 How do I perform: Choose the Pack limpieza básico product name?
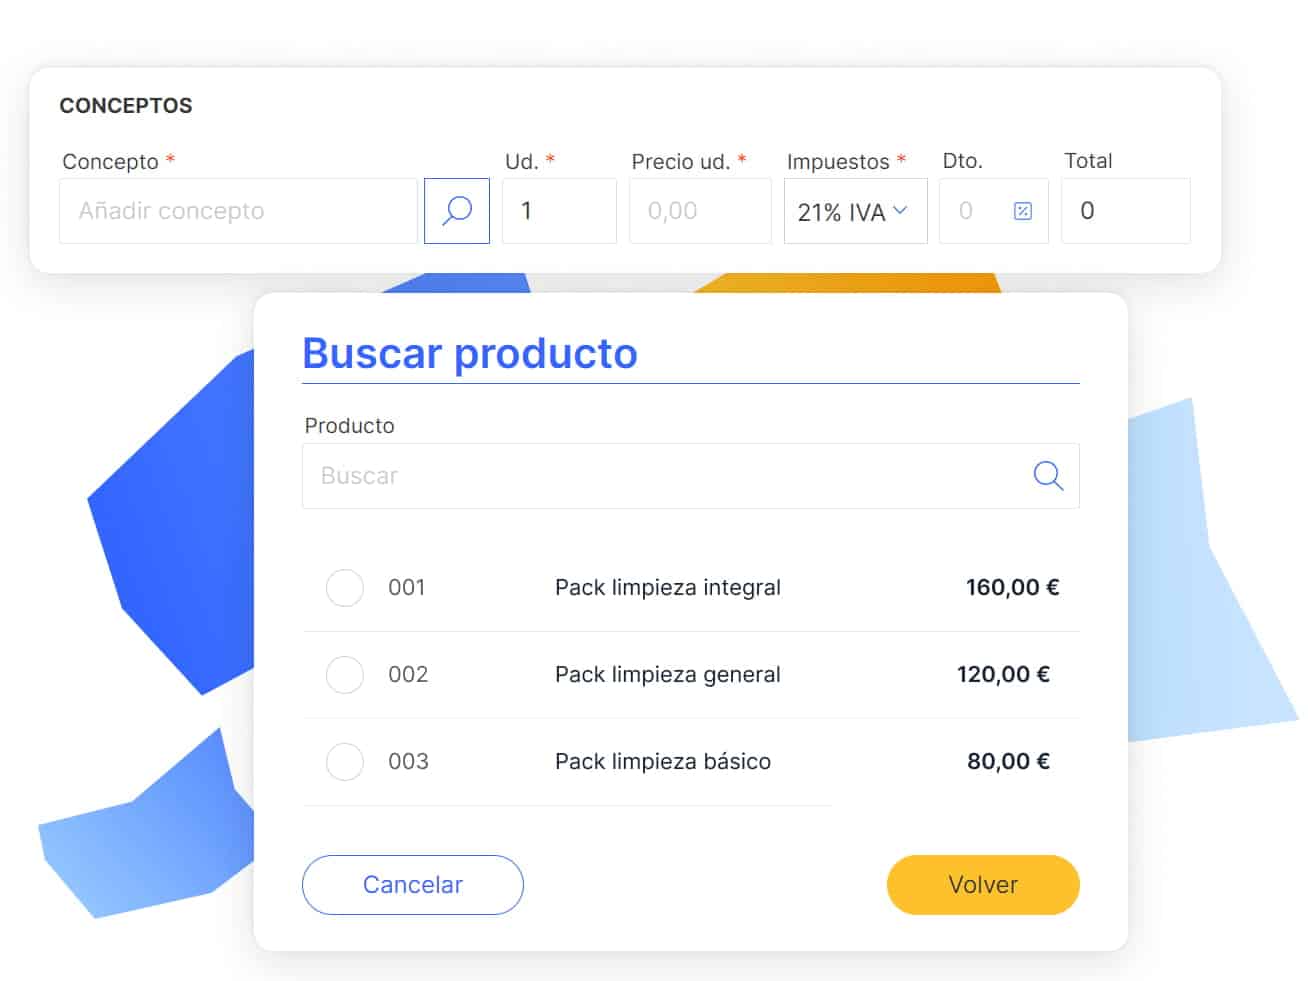tap(662, 762)
